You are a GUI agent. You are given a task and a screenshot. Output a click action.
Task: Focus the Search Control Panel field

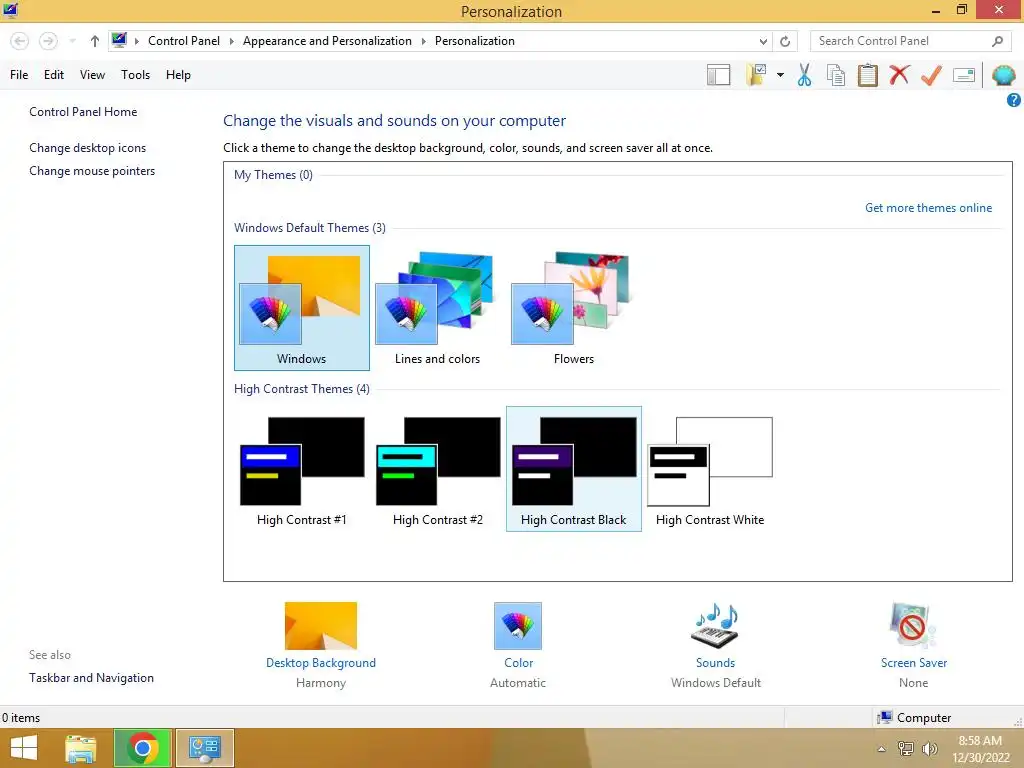(x=910, y=41)
